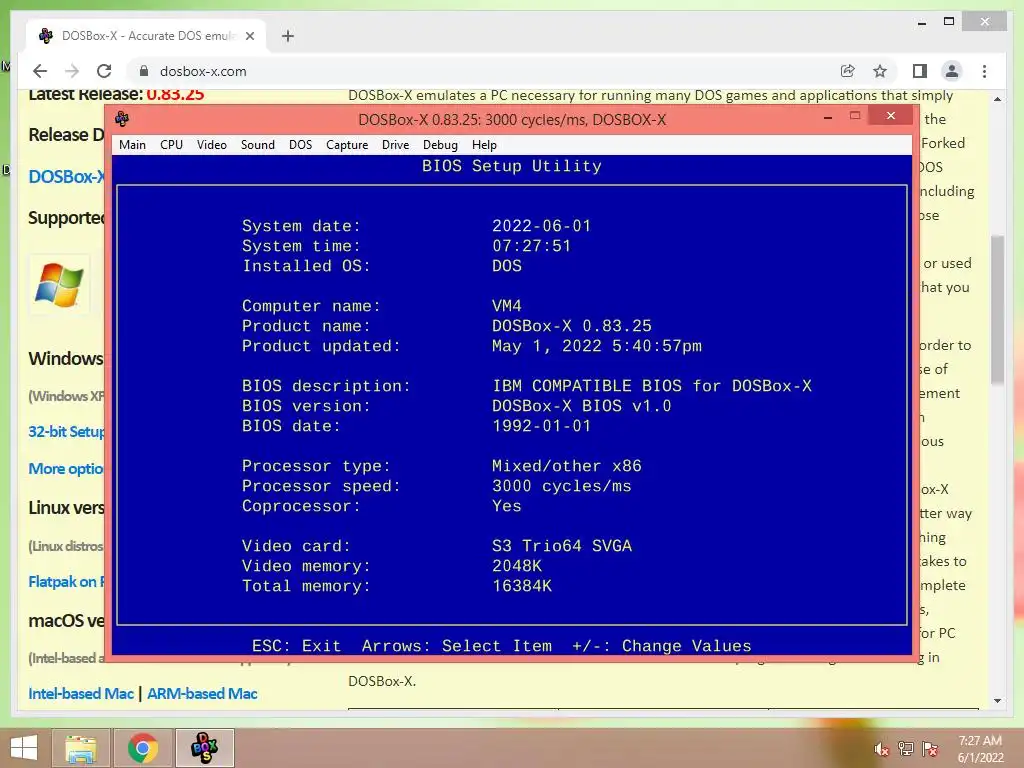The image size is (1024, 768).
Task: Click the DOSBox-X window title bar icon
Action: pyautogui.click(x=122, y=119)
